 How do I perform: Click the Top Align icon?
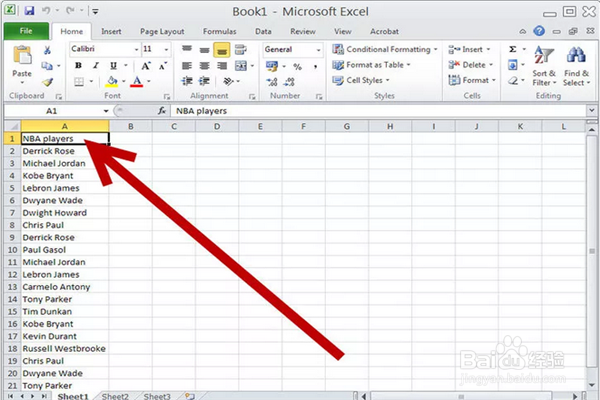(x=187, y=49)
